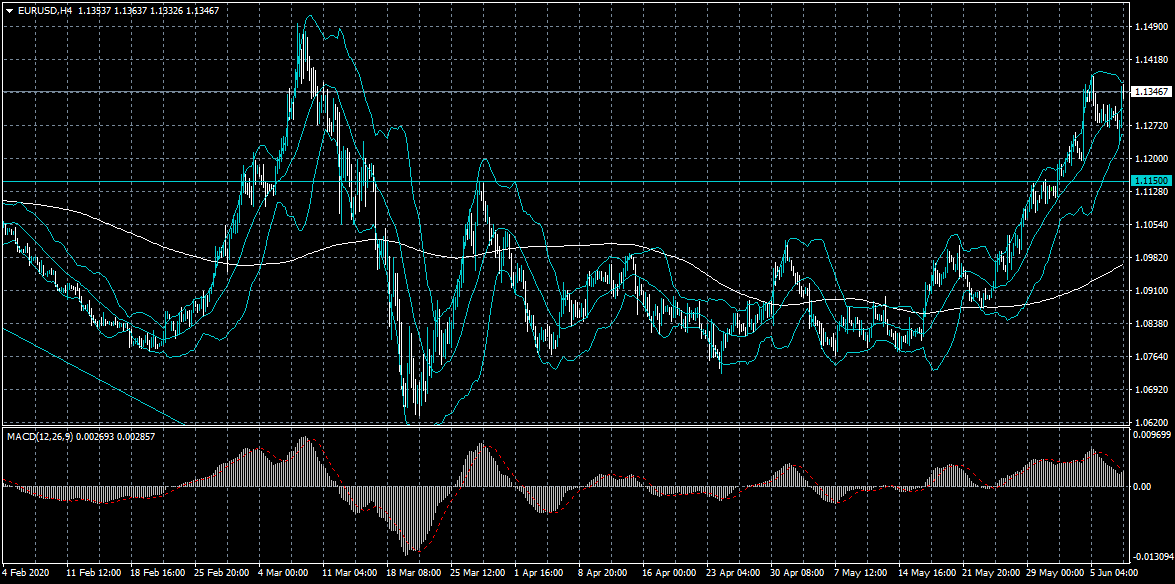Click the 7 May 12:00 time label

[863, 573]
